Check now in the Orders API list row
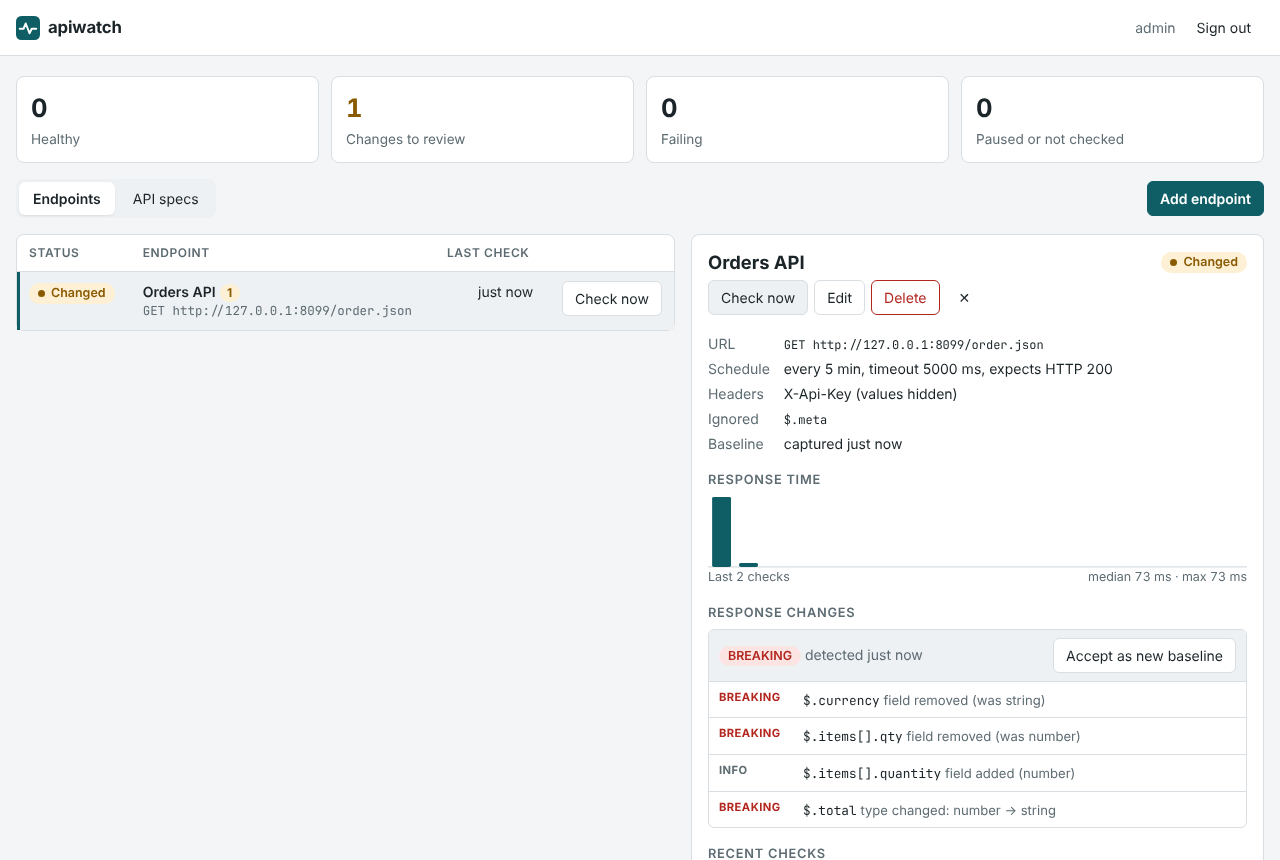1280x860 pixels. tap(612, 299)
